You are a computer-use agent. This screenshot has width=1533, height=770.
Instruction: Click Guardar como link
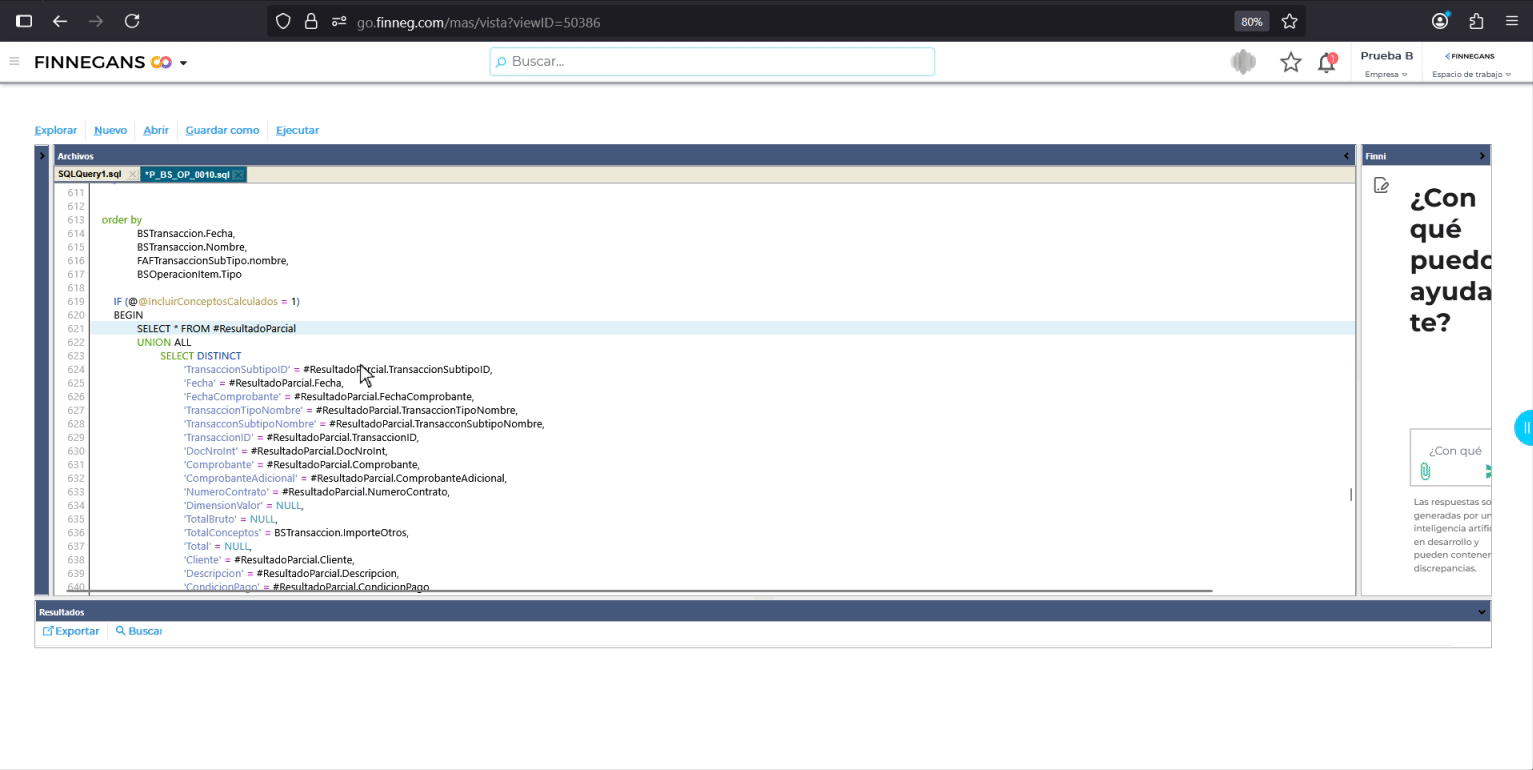[x=222, y=130]
